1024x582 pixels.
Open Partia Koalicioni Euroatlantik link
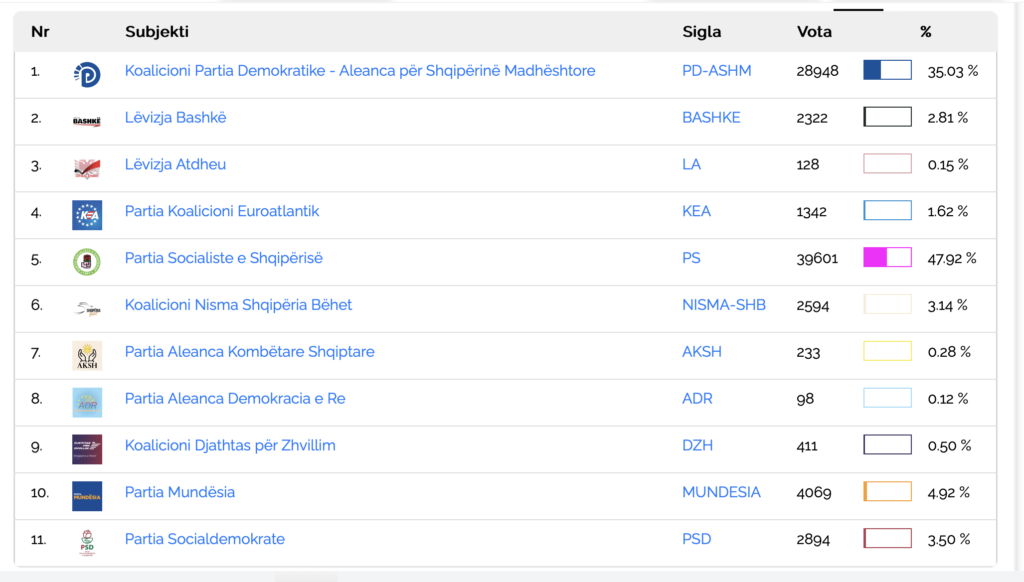tap(222, 211)
